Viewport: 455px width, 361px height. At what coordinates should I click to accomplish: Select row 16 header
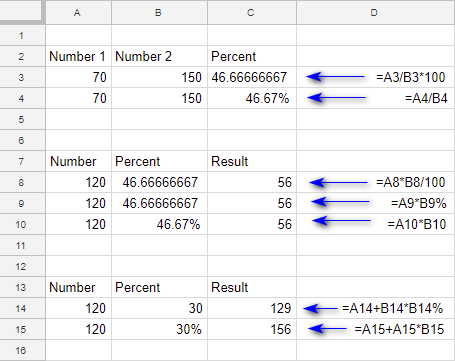(x=22, y=350)
